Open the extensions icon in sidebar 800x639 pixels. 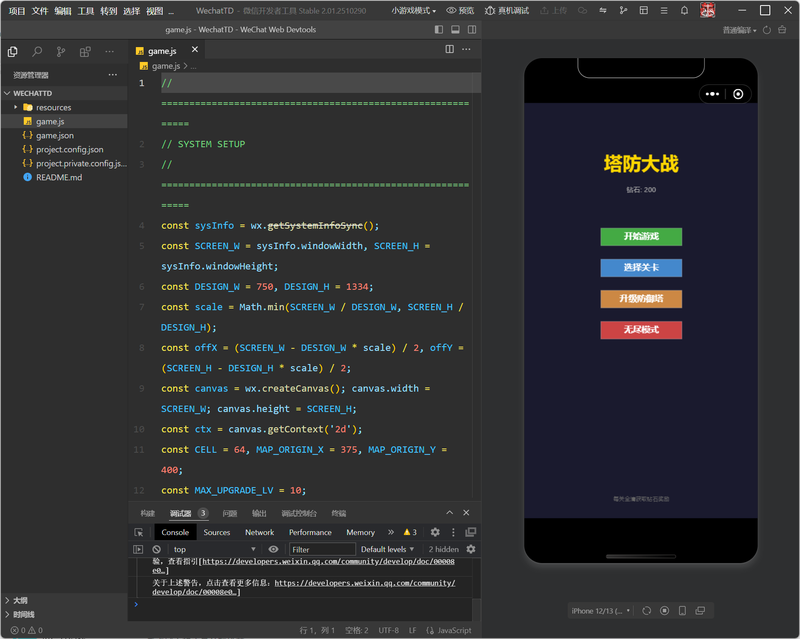(x=85, y=52)
